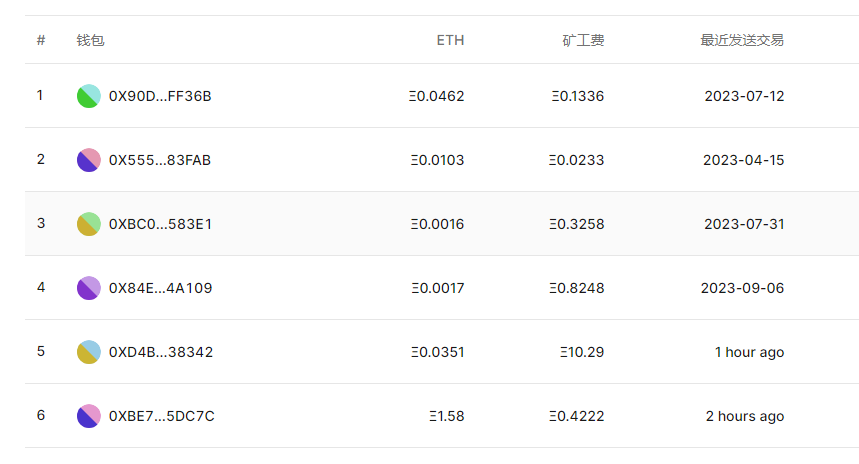The image size is (859, 464).
Task: Click the pink-blue avatar of wallet 0XBE7...5DC7C
Action: pos(89,416)
